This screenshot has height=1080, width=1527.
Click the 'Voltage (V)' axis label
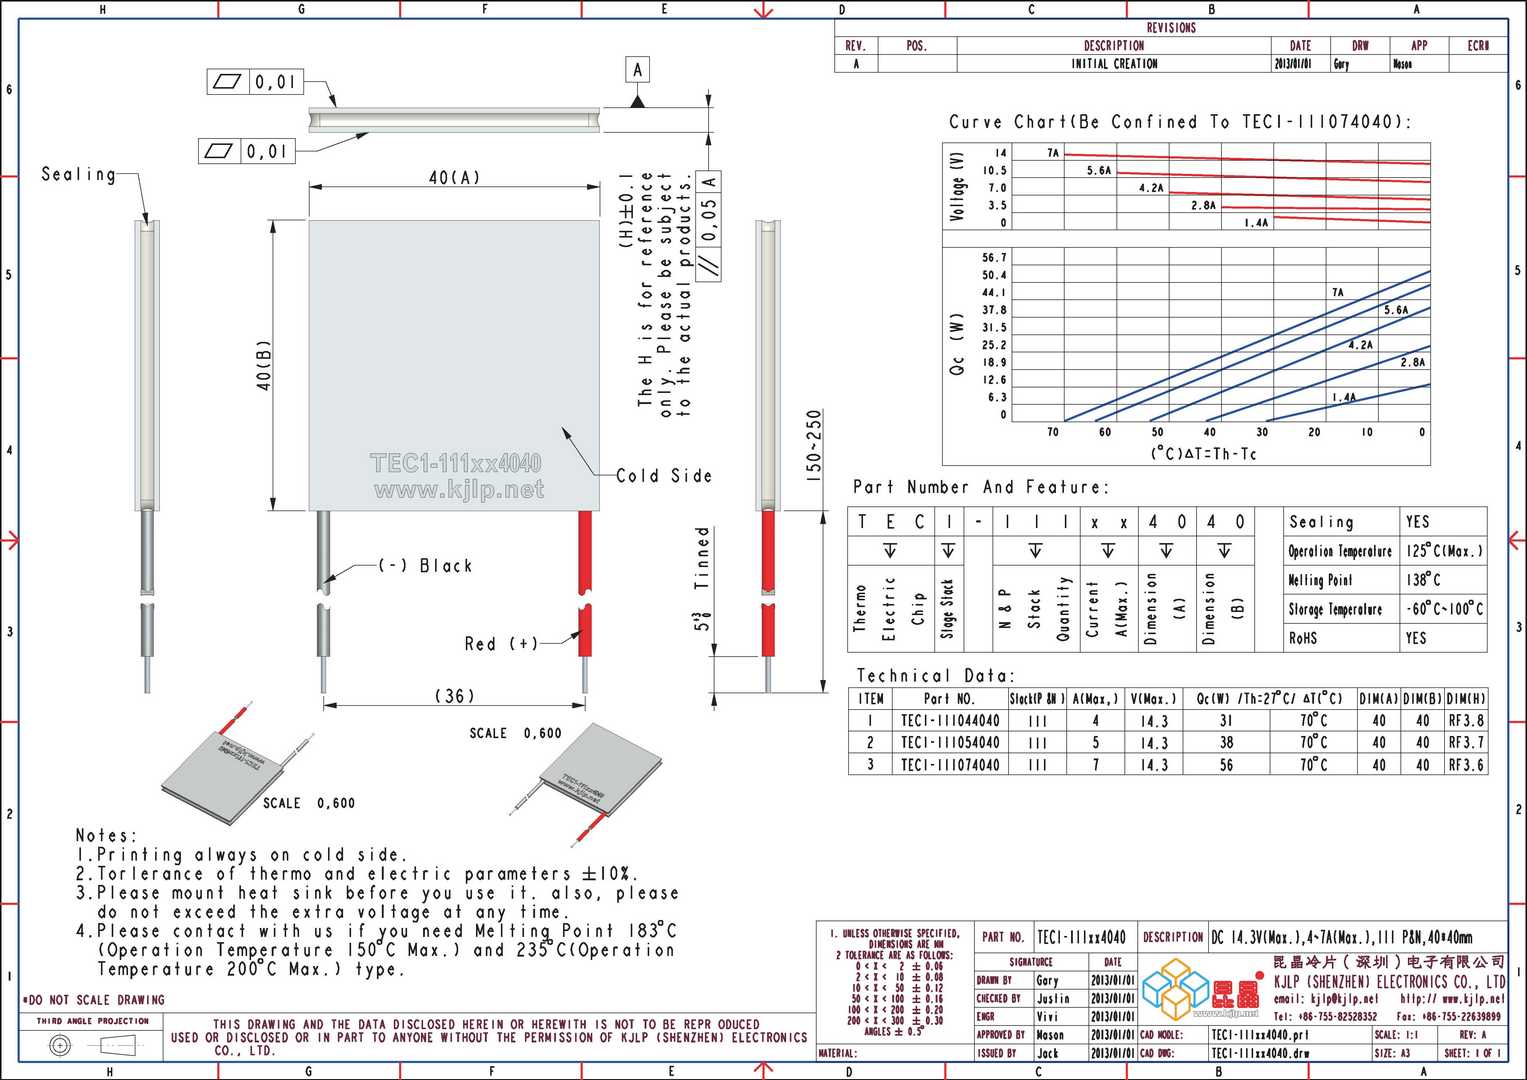[x=958, y=187]
